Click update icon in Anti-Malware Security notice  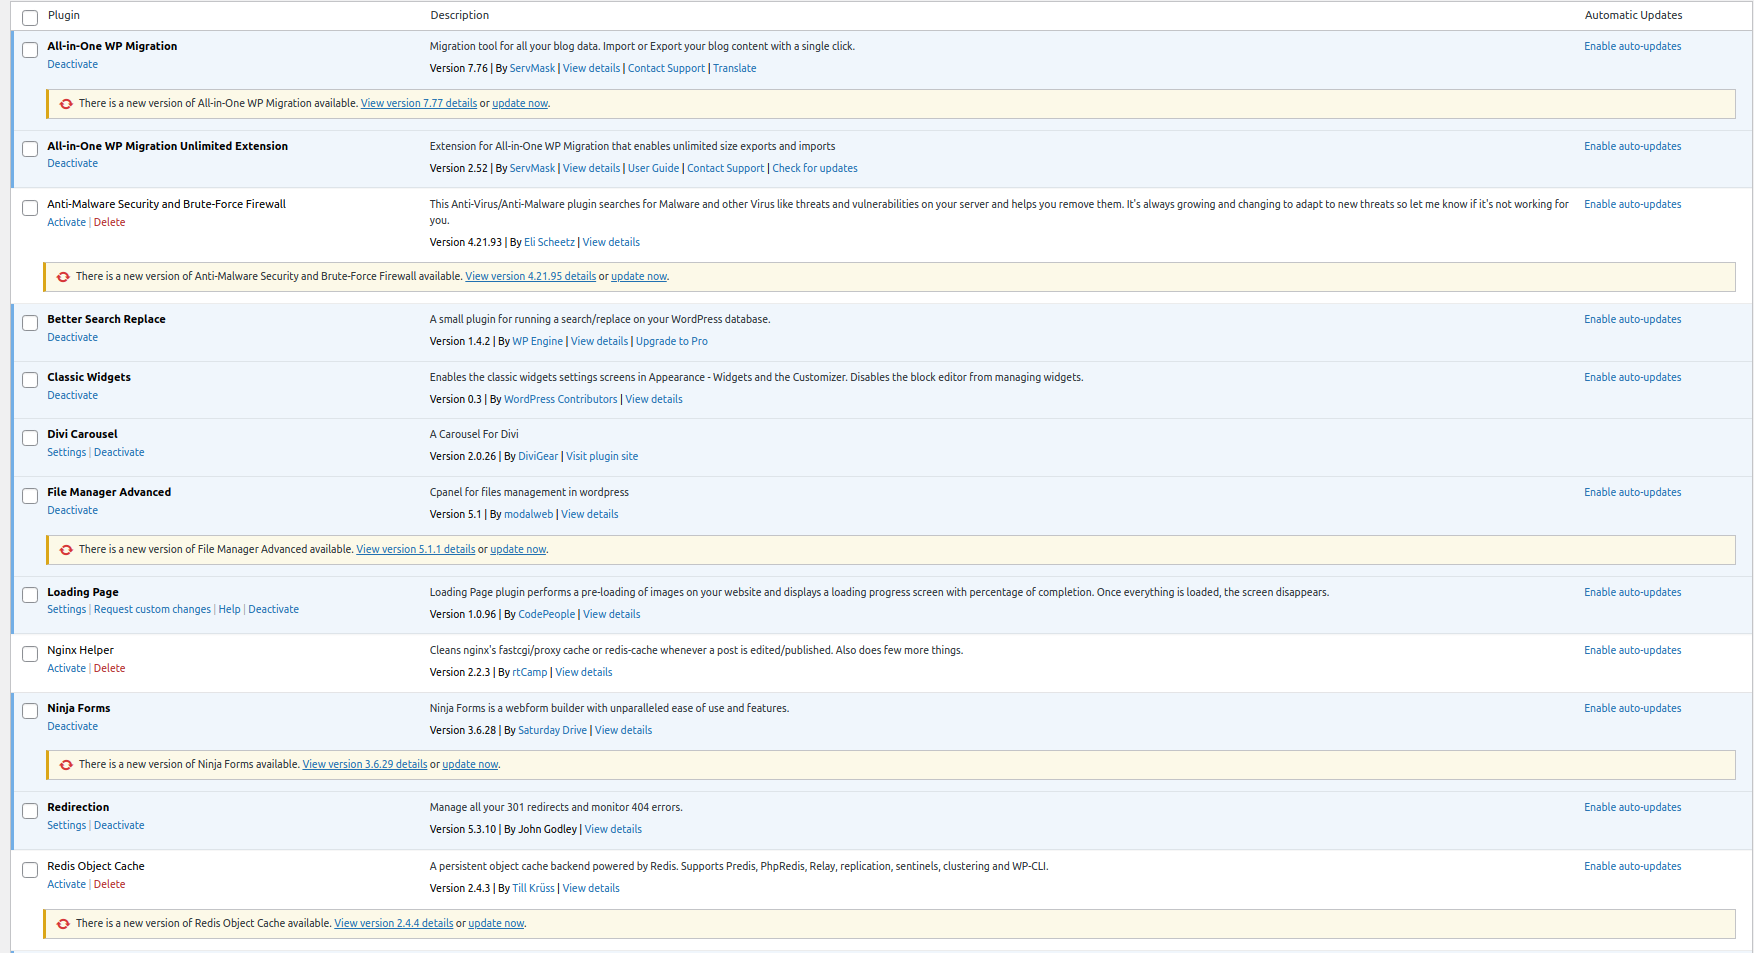tap(63, 277)
